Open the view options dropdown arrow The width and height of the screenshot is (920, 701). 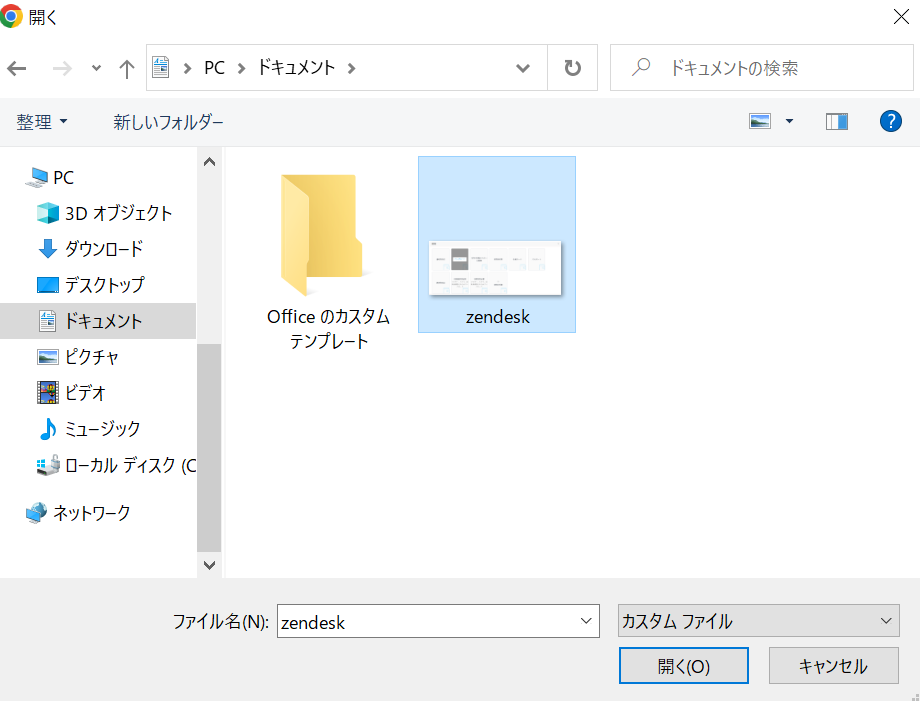pos(789,121)
